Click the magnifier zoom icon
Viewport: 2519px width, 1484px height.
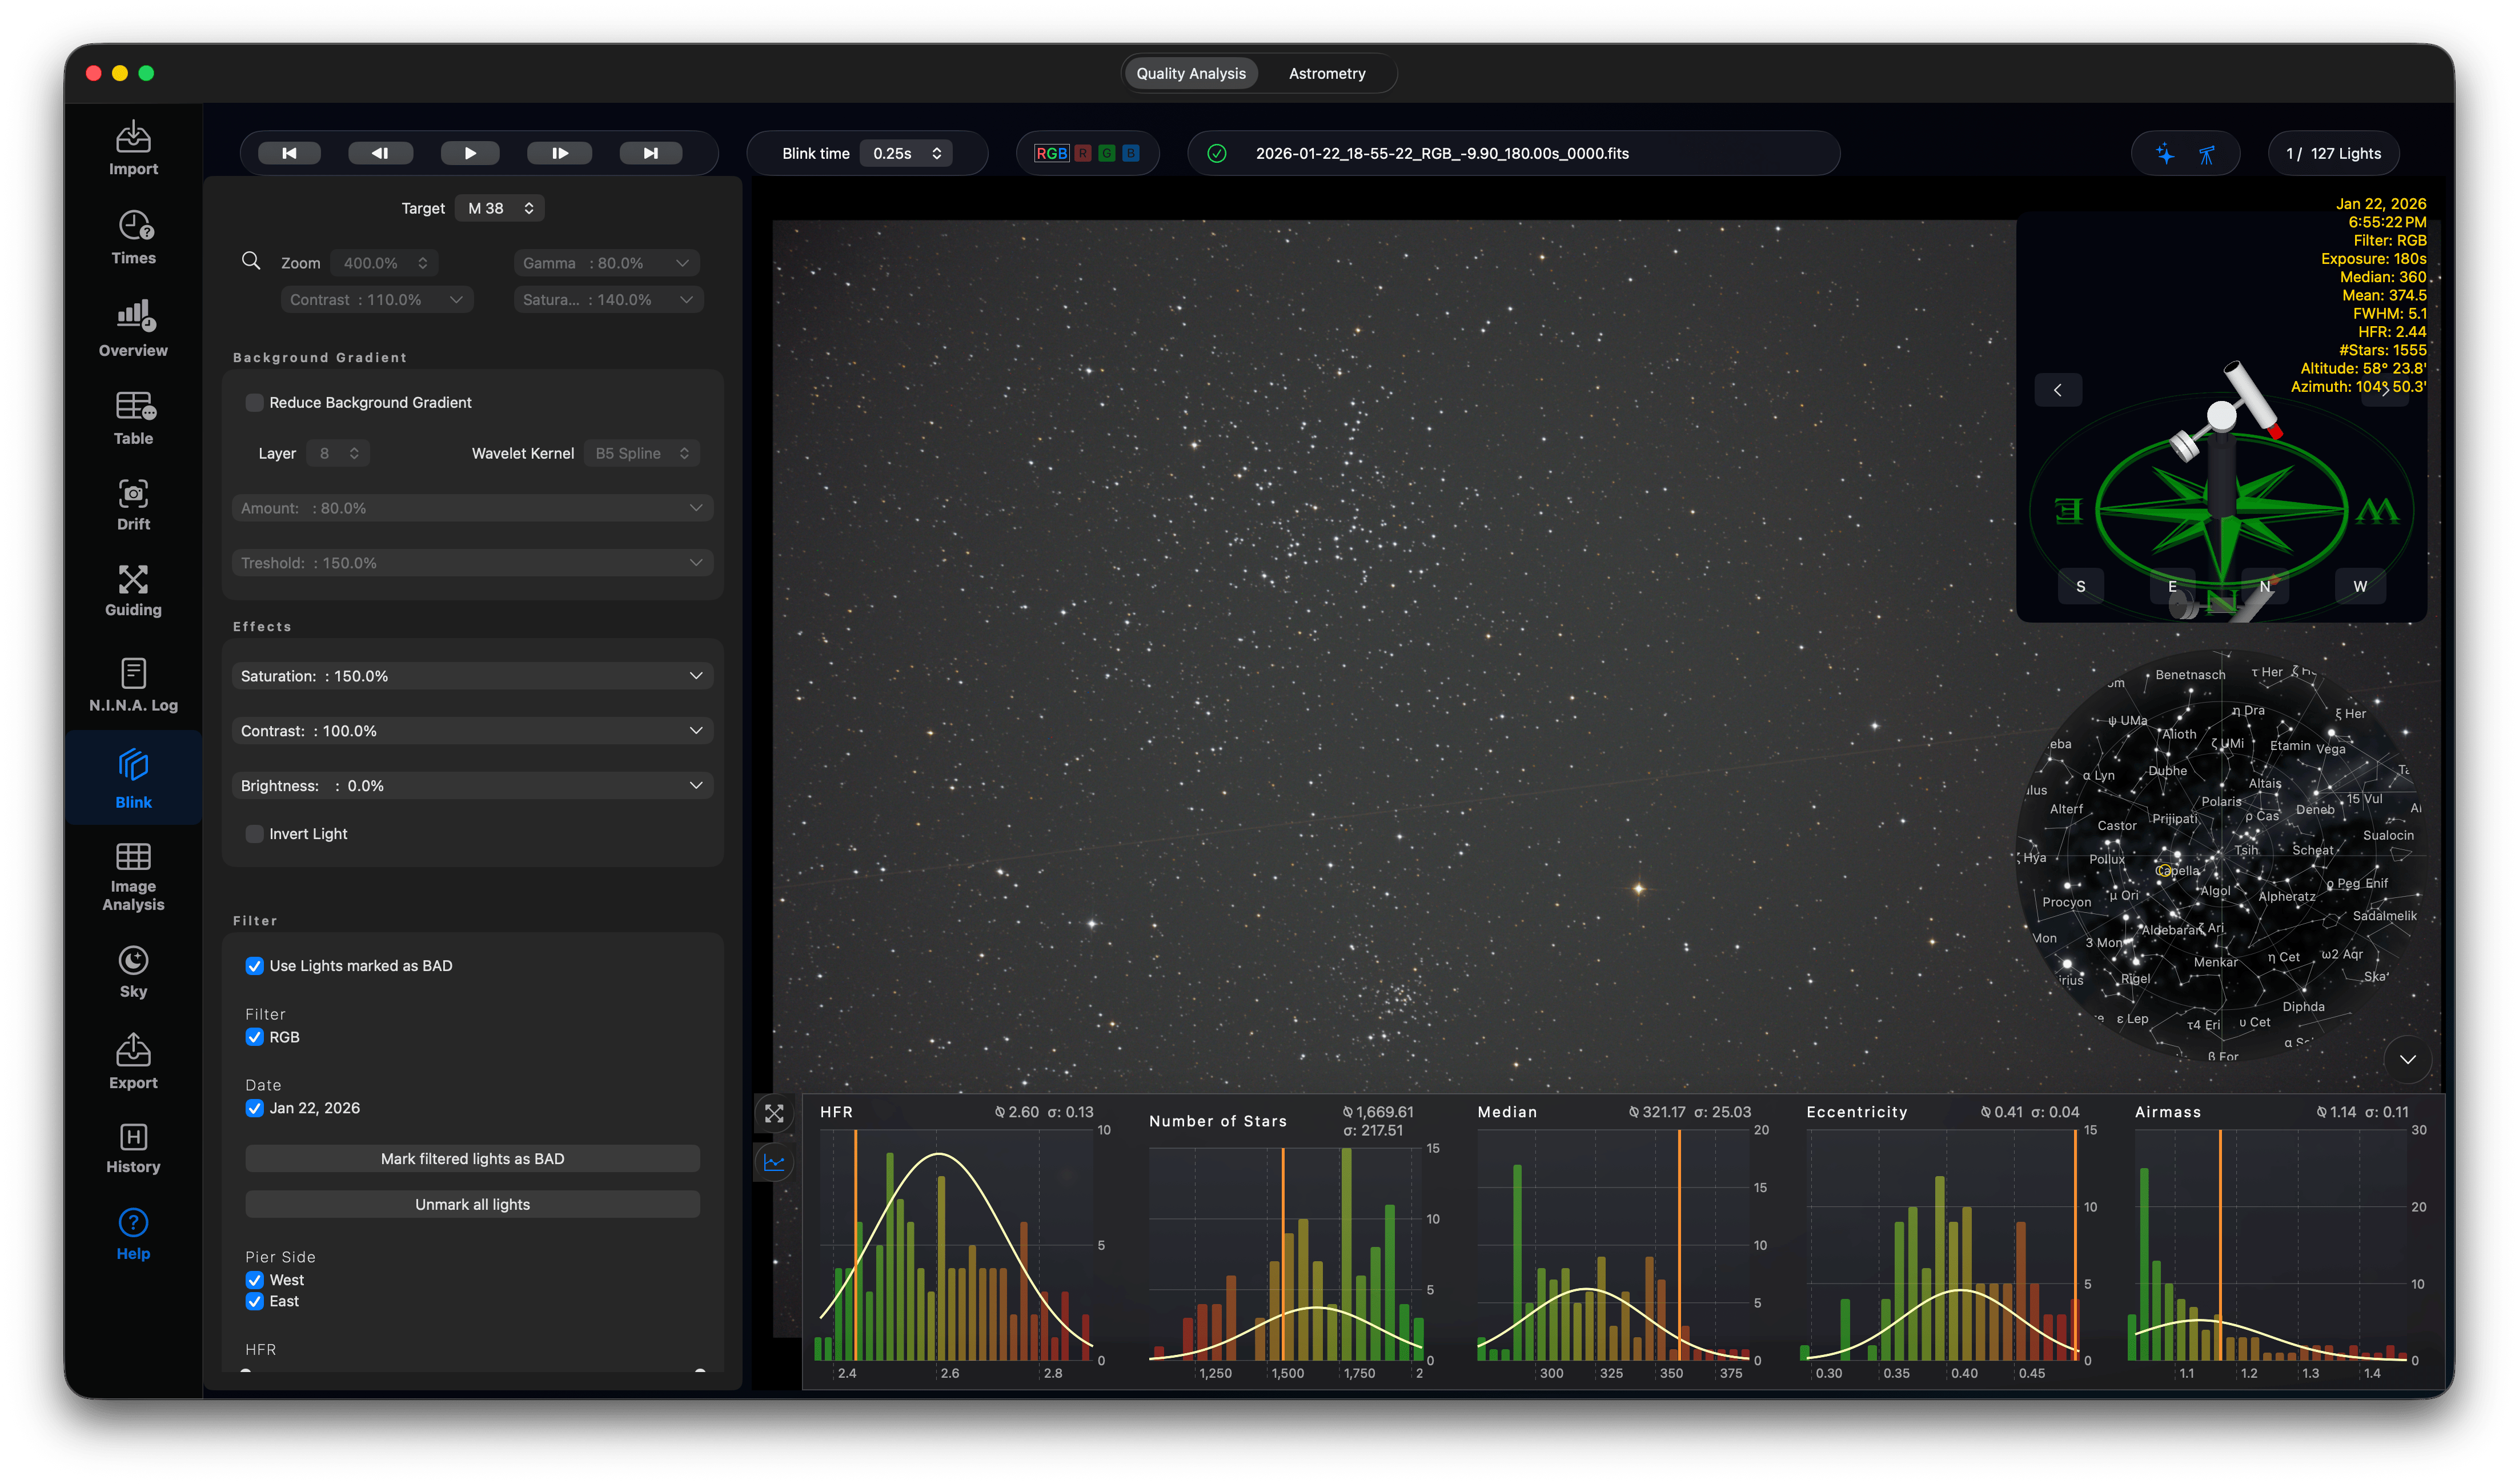pos(251,261)
